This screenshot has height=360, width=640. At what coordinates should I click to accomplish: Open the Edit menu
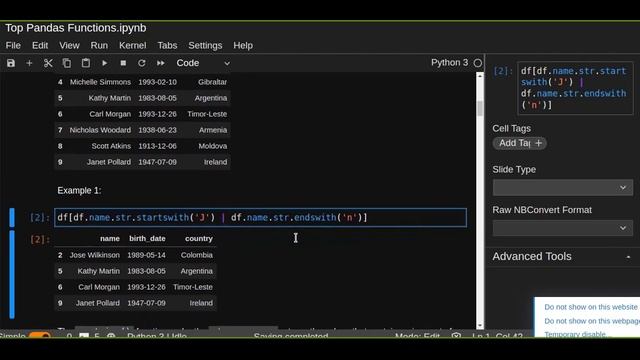pyautogui.click(x=40, y=45)
